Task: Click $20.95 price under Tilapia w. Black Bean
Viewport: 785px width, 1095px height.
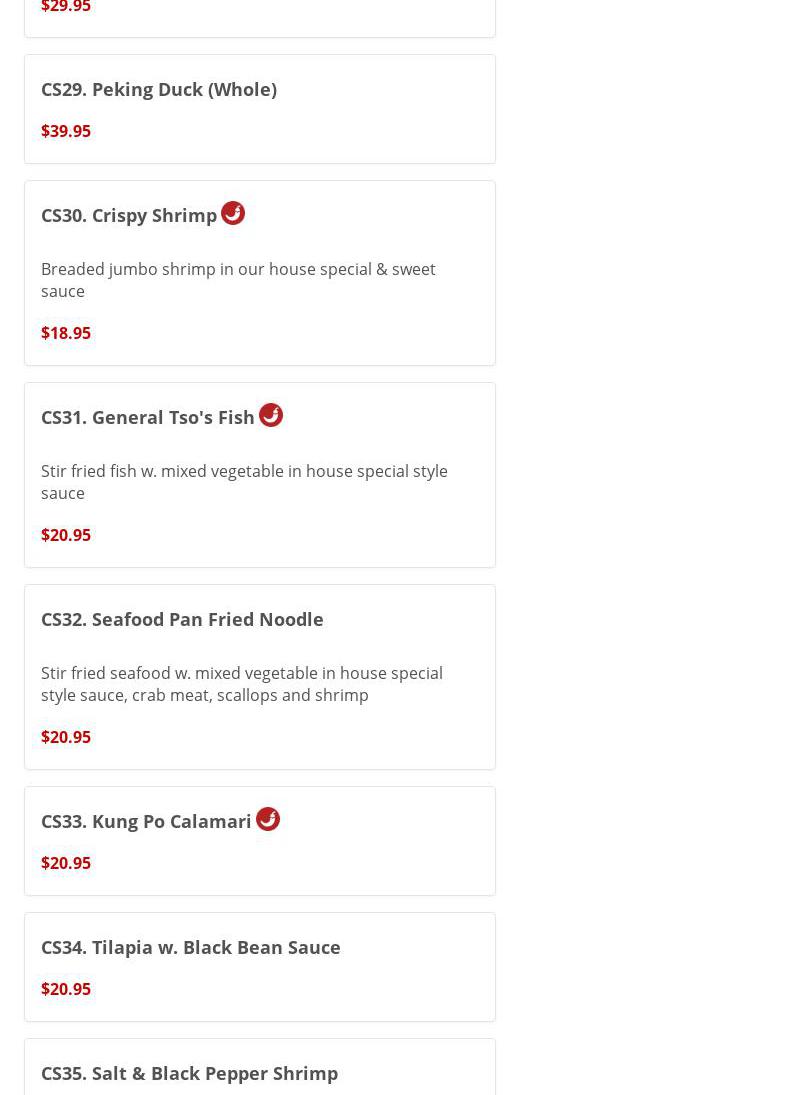Action: pos(66,989)
